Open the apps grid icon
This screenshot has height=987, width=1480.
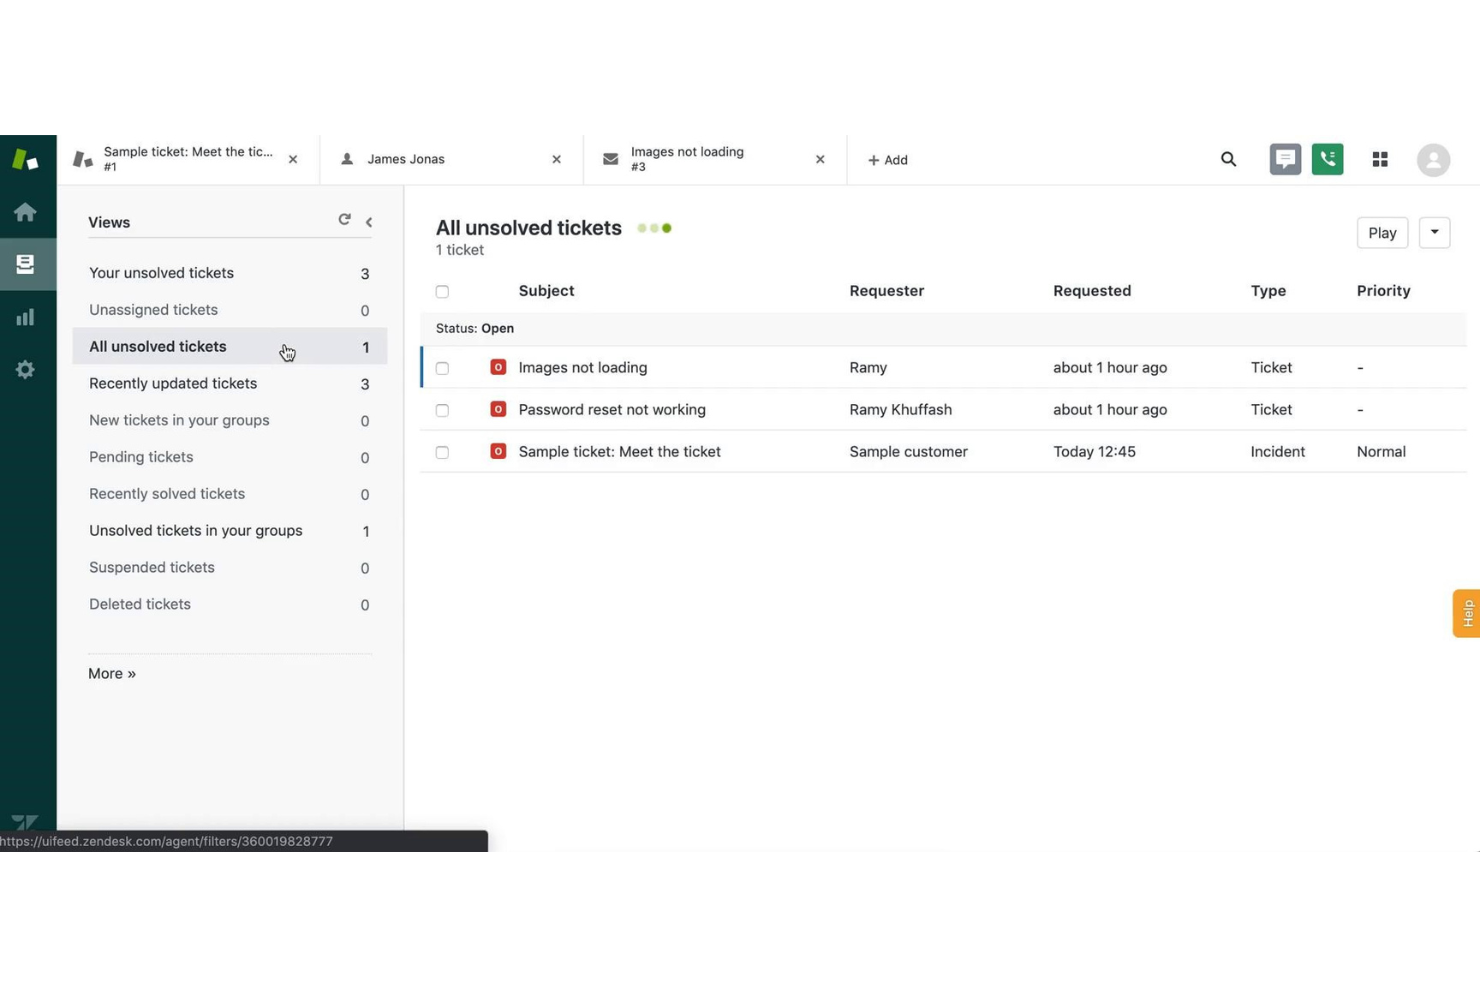tap(1380, 159)
